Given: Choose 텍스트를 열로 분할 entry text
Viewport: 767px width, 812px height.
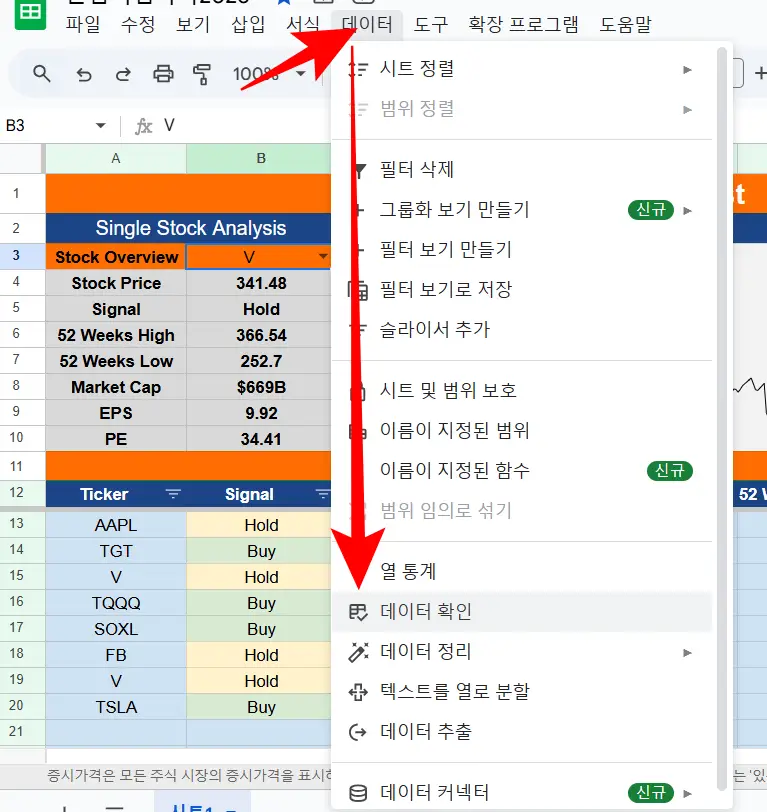Looking at the screenshot, I should [x=455, y=691].
